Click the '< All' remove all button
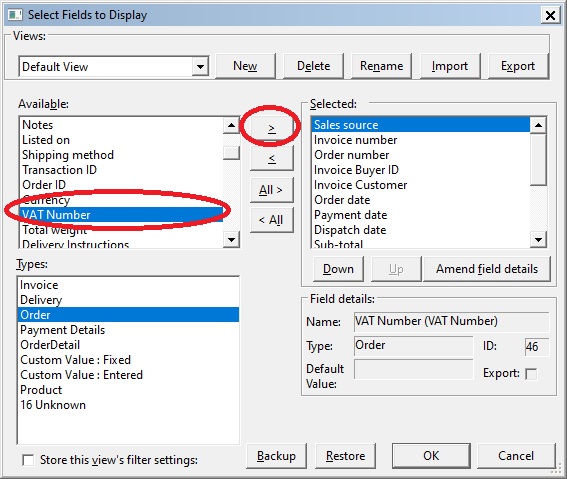Image resolution: width=567 pixels, height=479 pixels. (271, 220)
